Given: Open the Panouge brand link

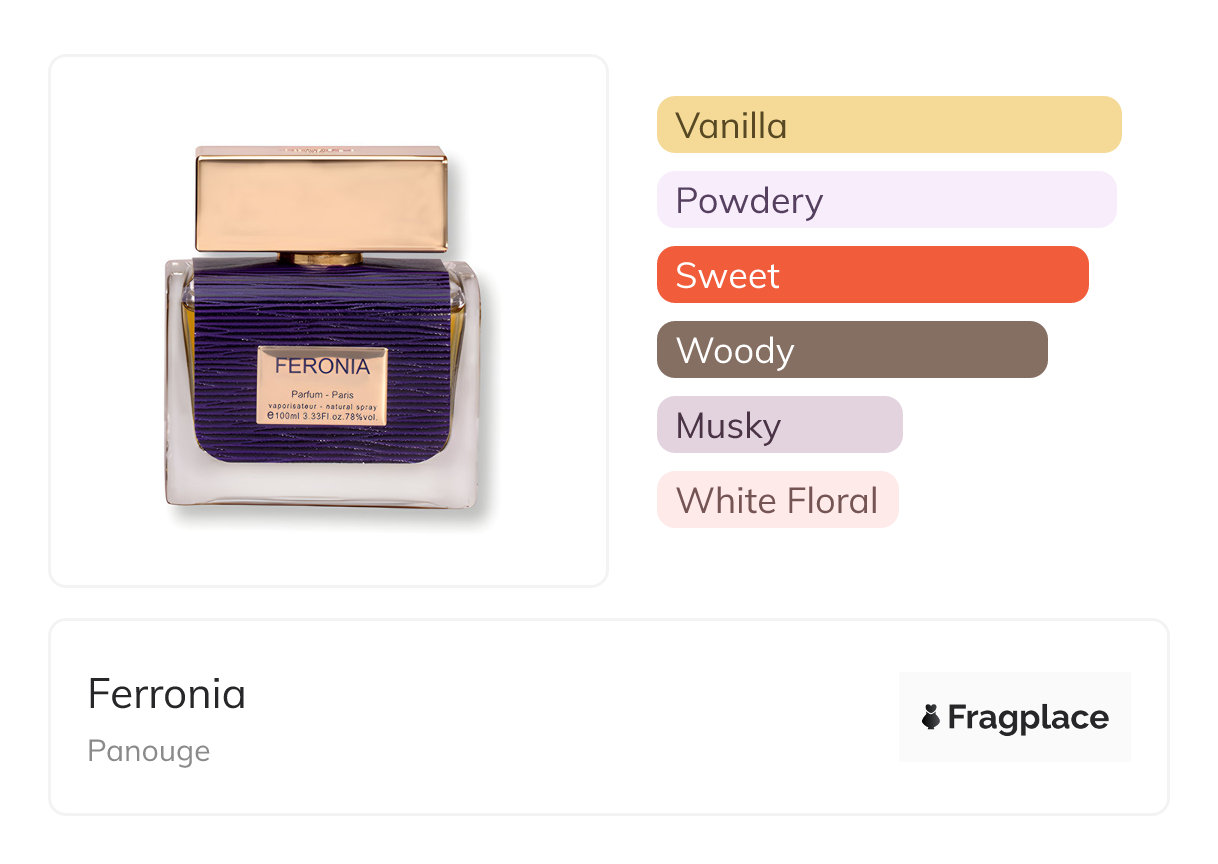Looking at the screenshot, I should [x=148, y=751].
